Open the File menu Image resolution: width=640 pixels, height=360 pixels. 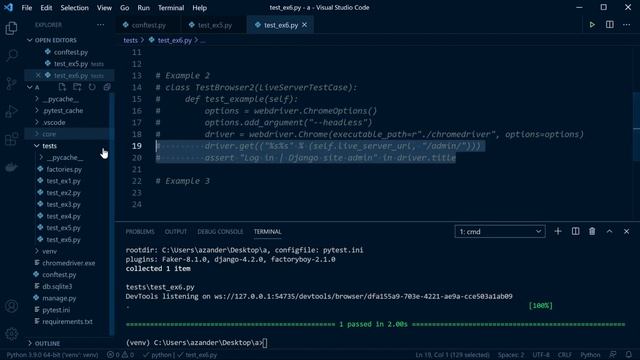click(x=27, y=8)
